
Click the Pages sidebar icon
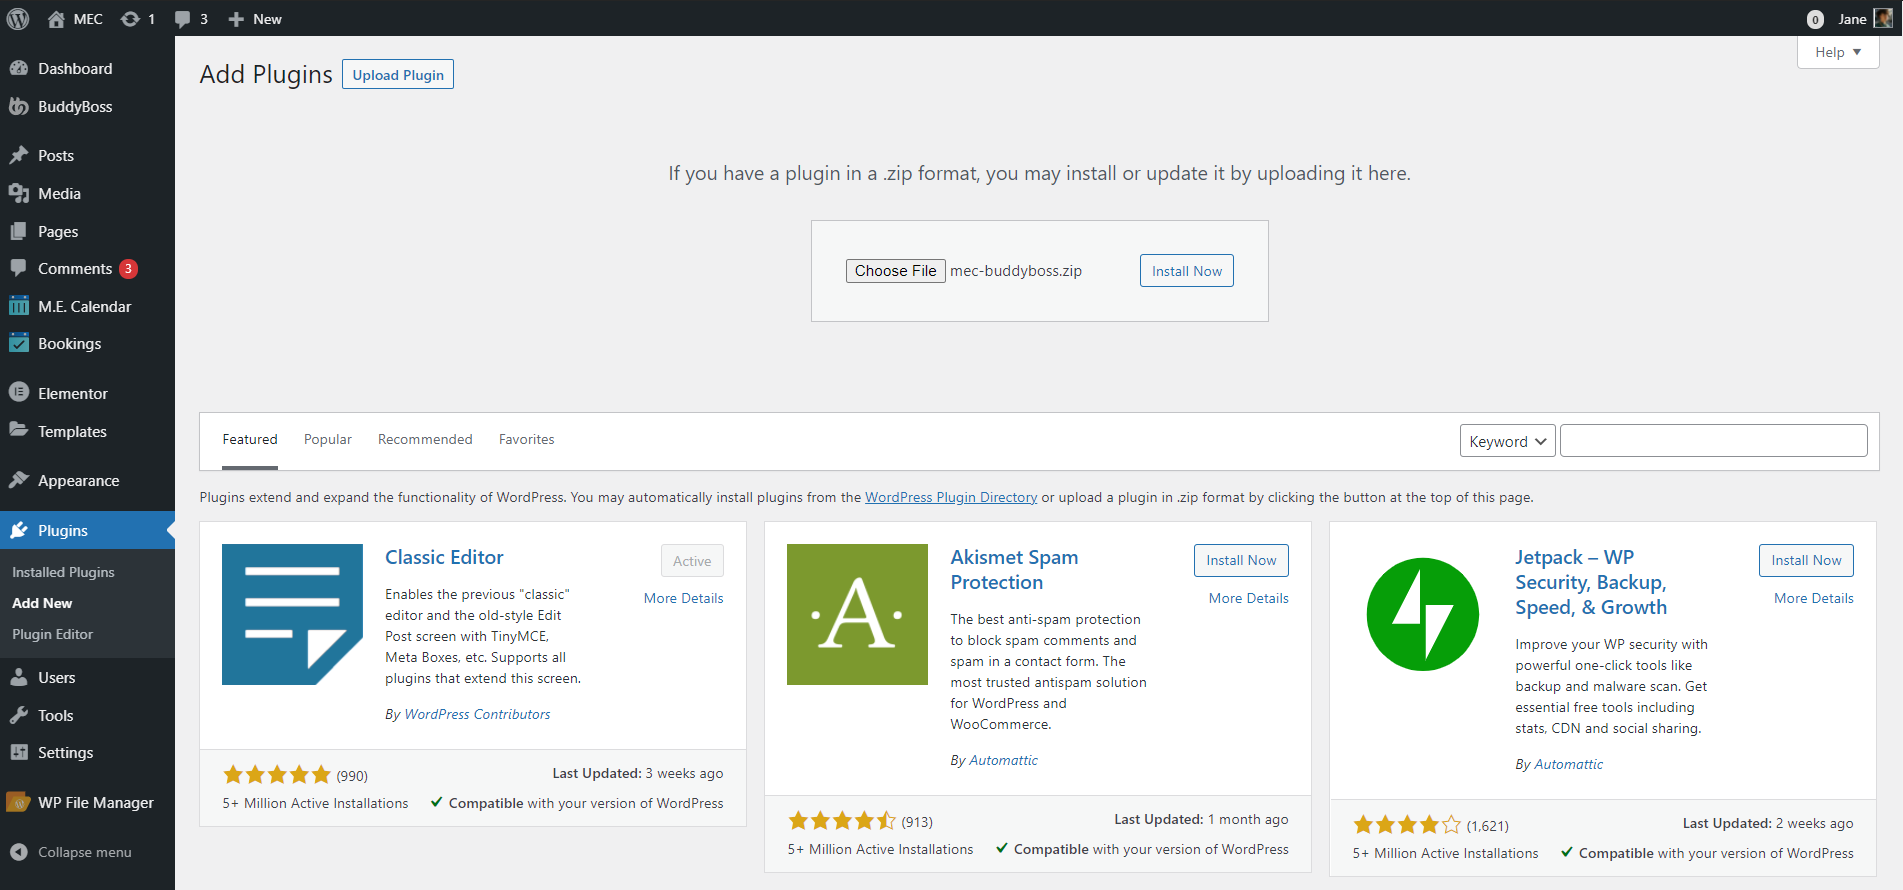[19, 231]
